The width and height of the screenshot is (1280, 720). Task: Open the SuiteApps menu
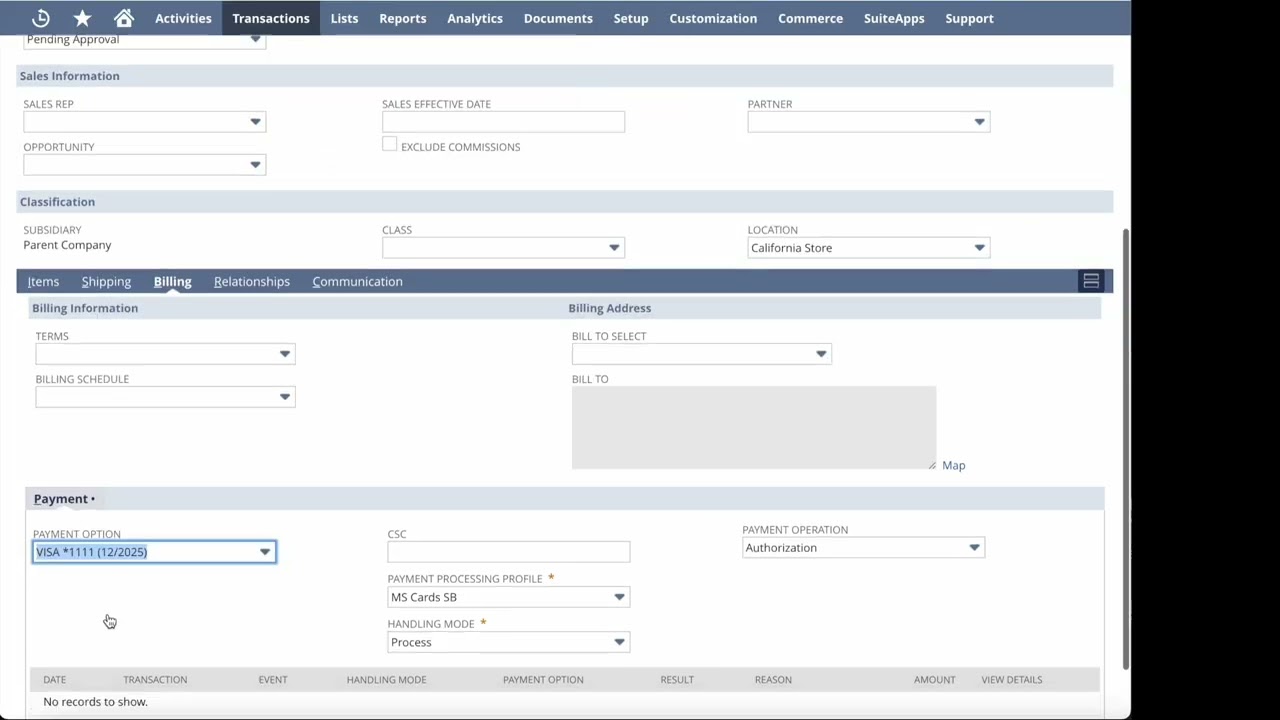[894, 18]
